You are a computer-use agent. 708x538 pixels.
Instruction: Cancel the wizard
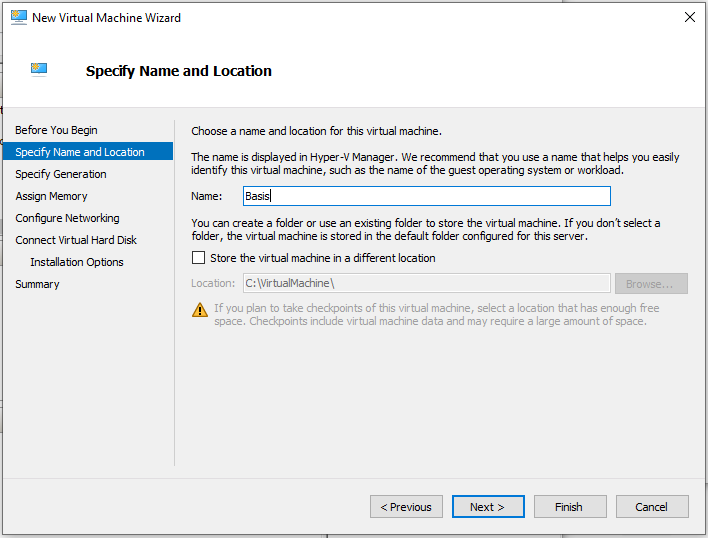[x=652, y=507]
